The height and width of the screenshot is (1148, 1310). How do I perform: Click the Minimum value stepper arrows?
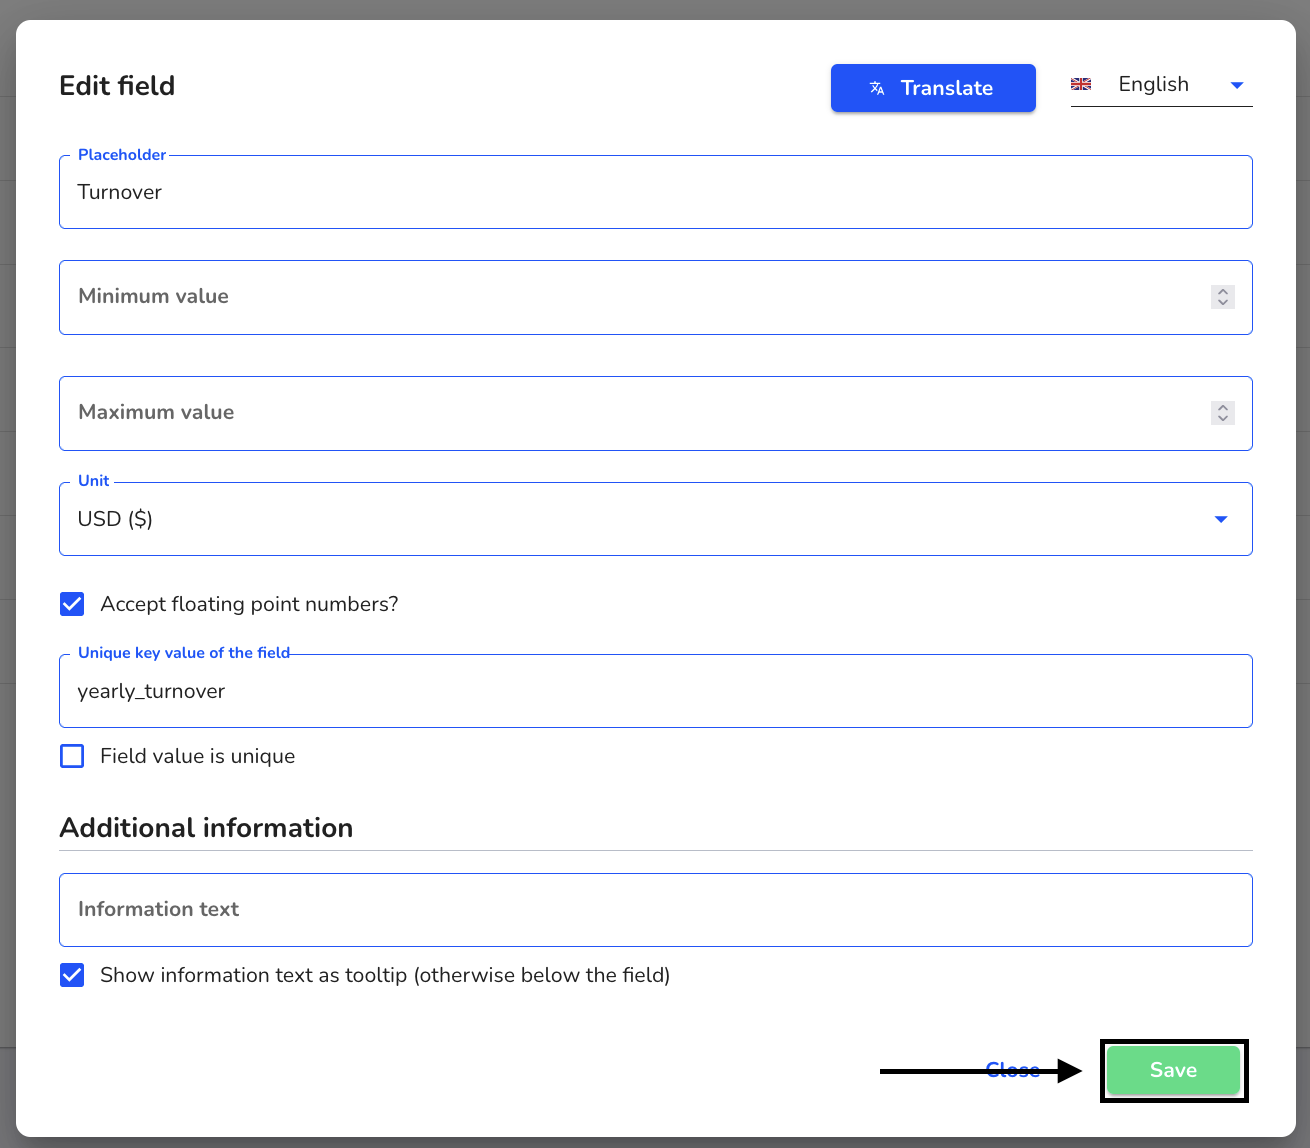pos(1222,297)
